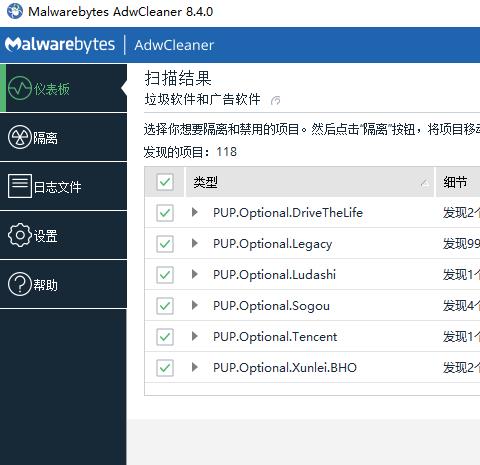480x465 pixels.
Task: Expand the PUP.Optional.Sogou row
Action: [195, 305]
